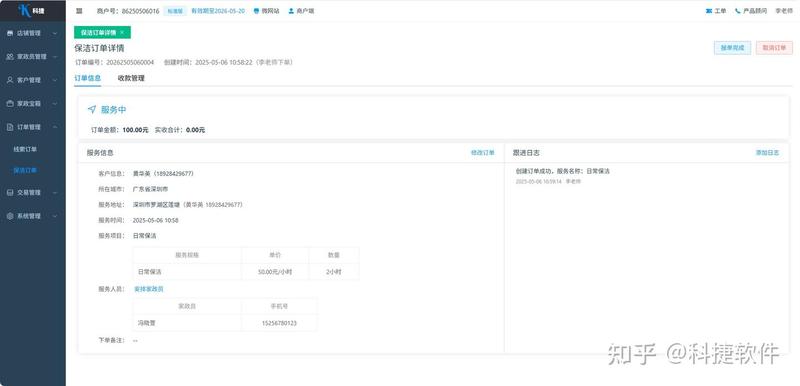
Task: Click the customer 黄华美（18928429677）info
Action: (163, 174)
